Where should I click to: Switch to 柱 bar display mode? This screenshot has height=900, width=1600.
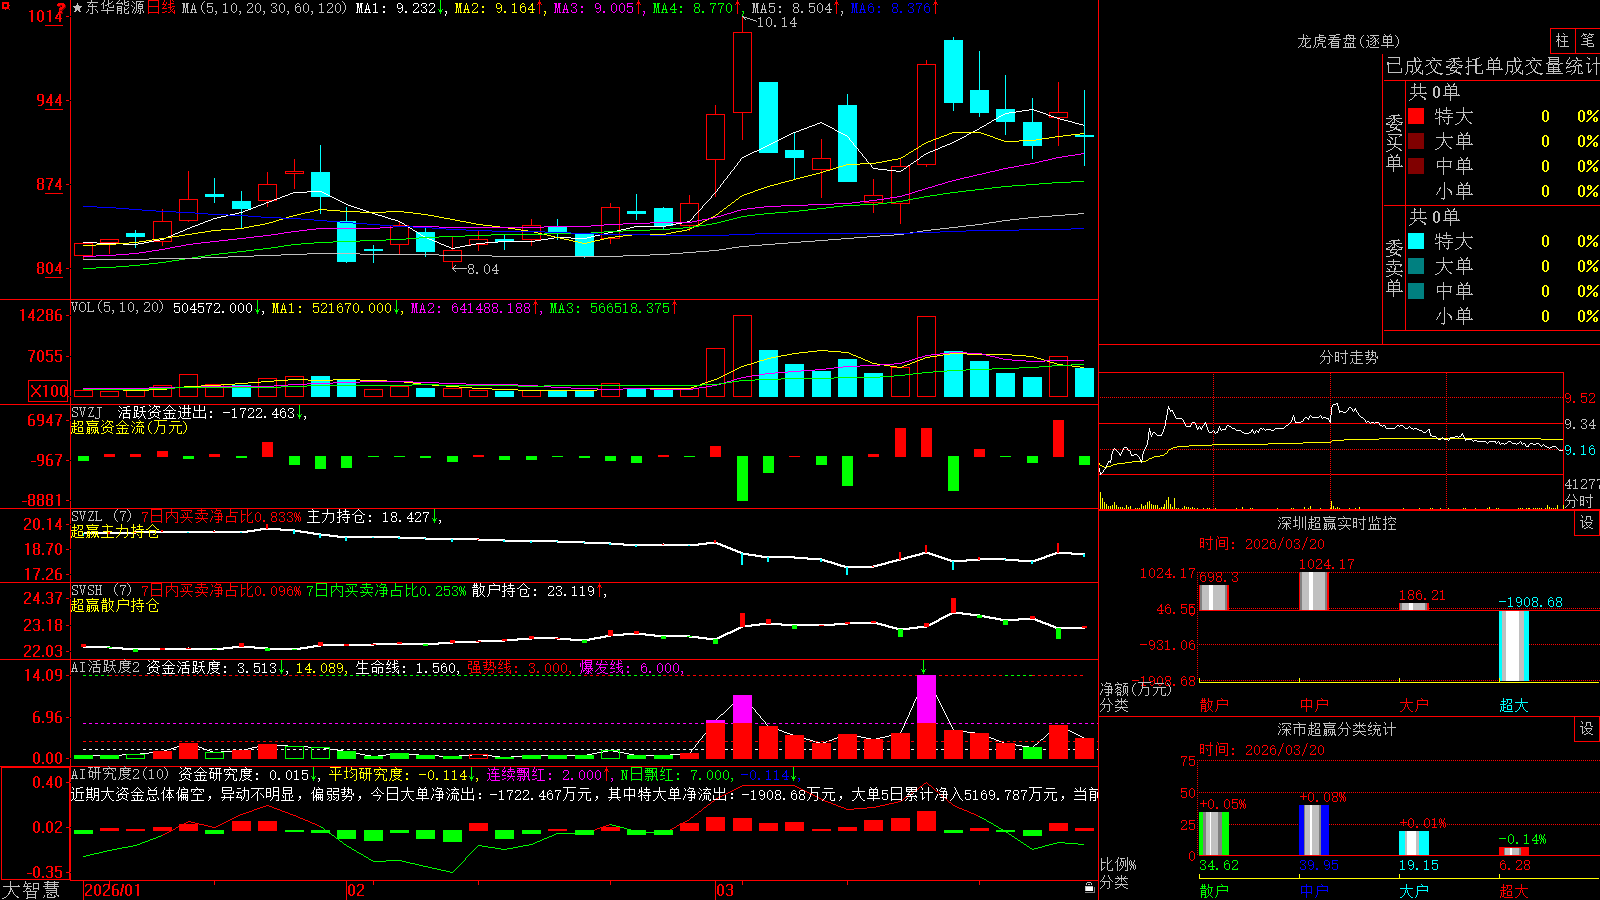pos(1563,41)
